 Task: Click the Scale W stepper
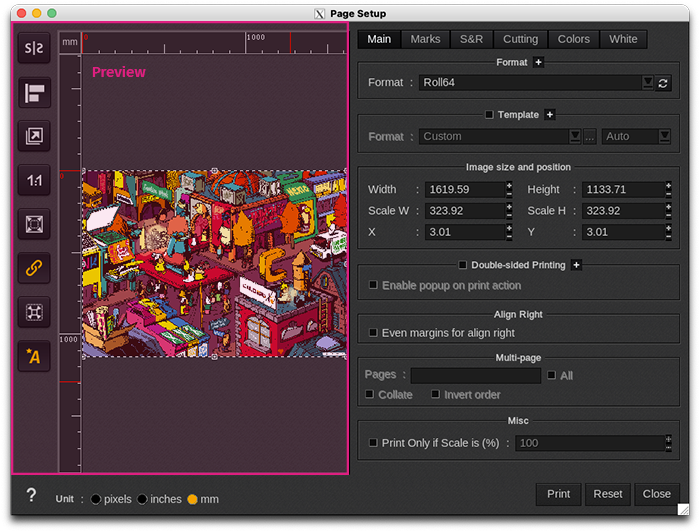(509, 211)
